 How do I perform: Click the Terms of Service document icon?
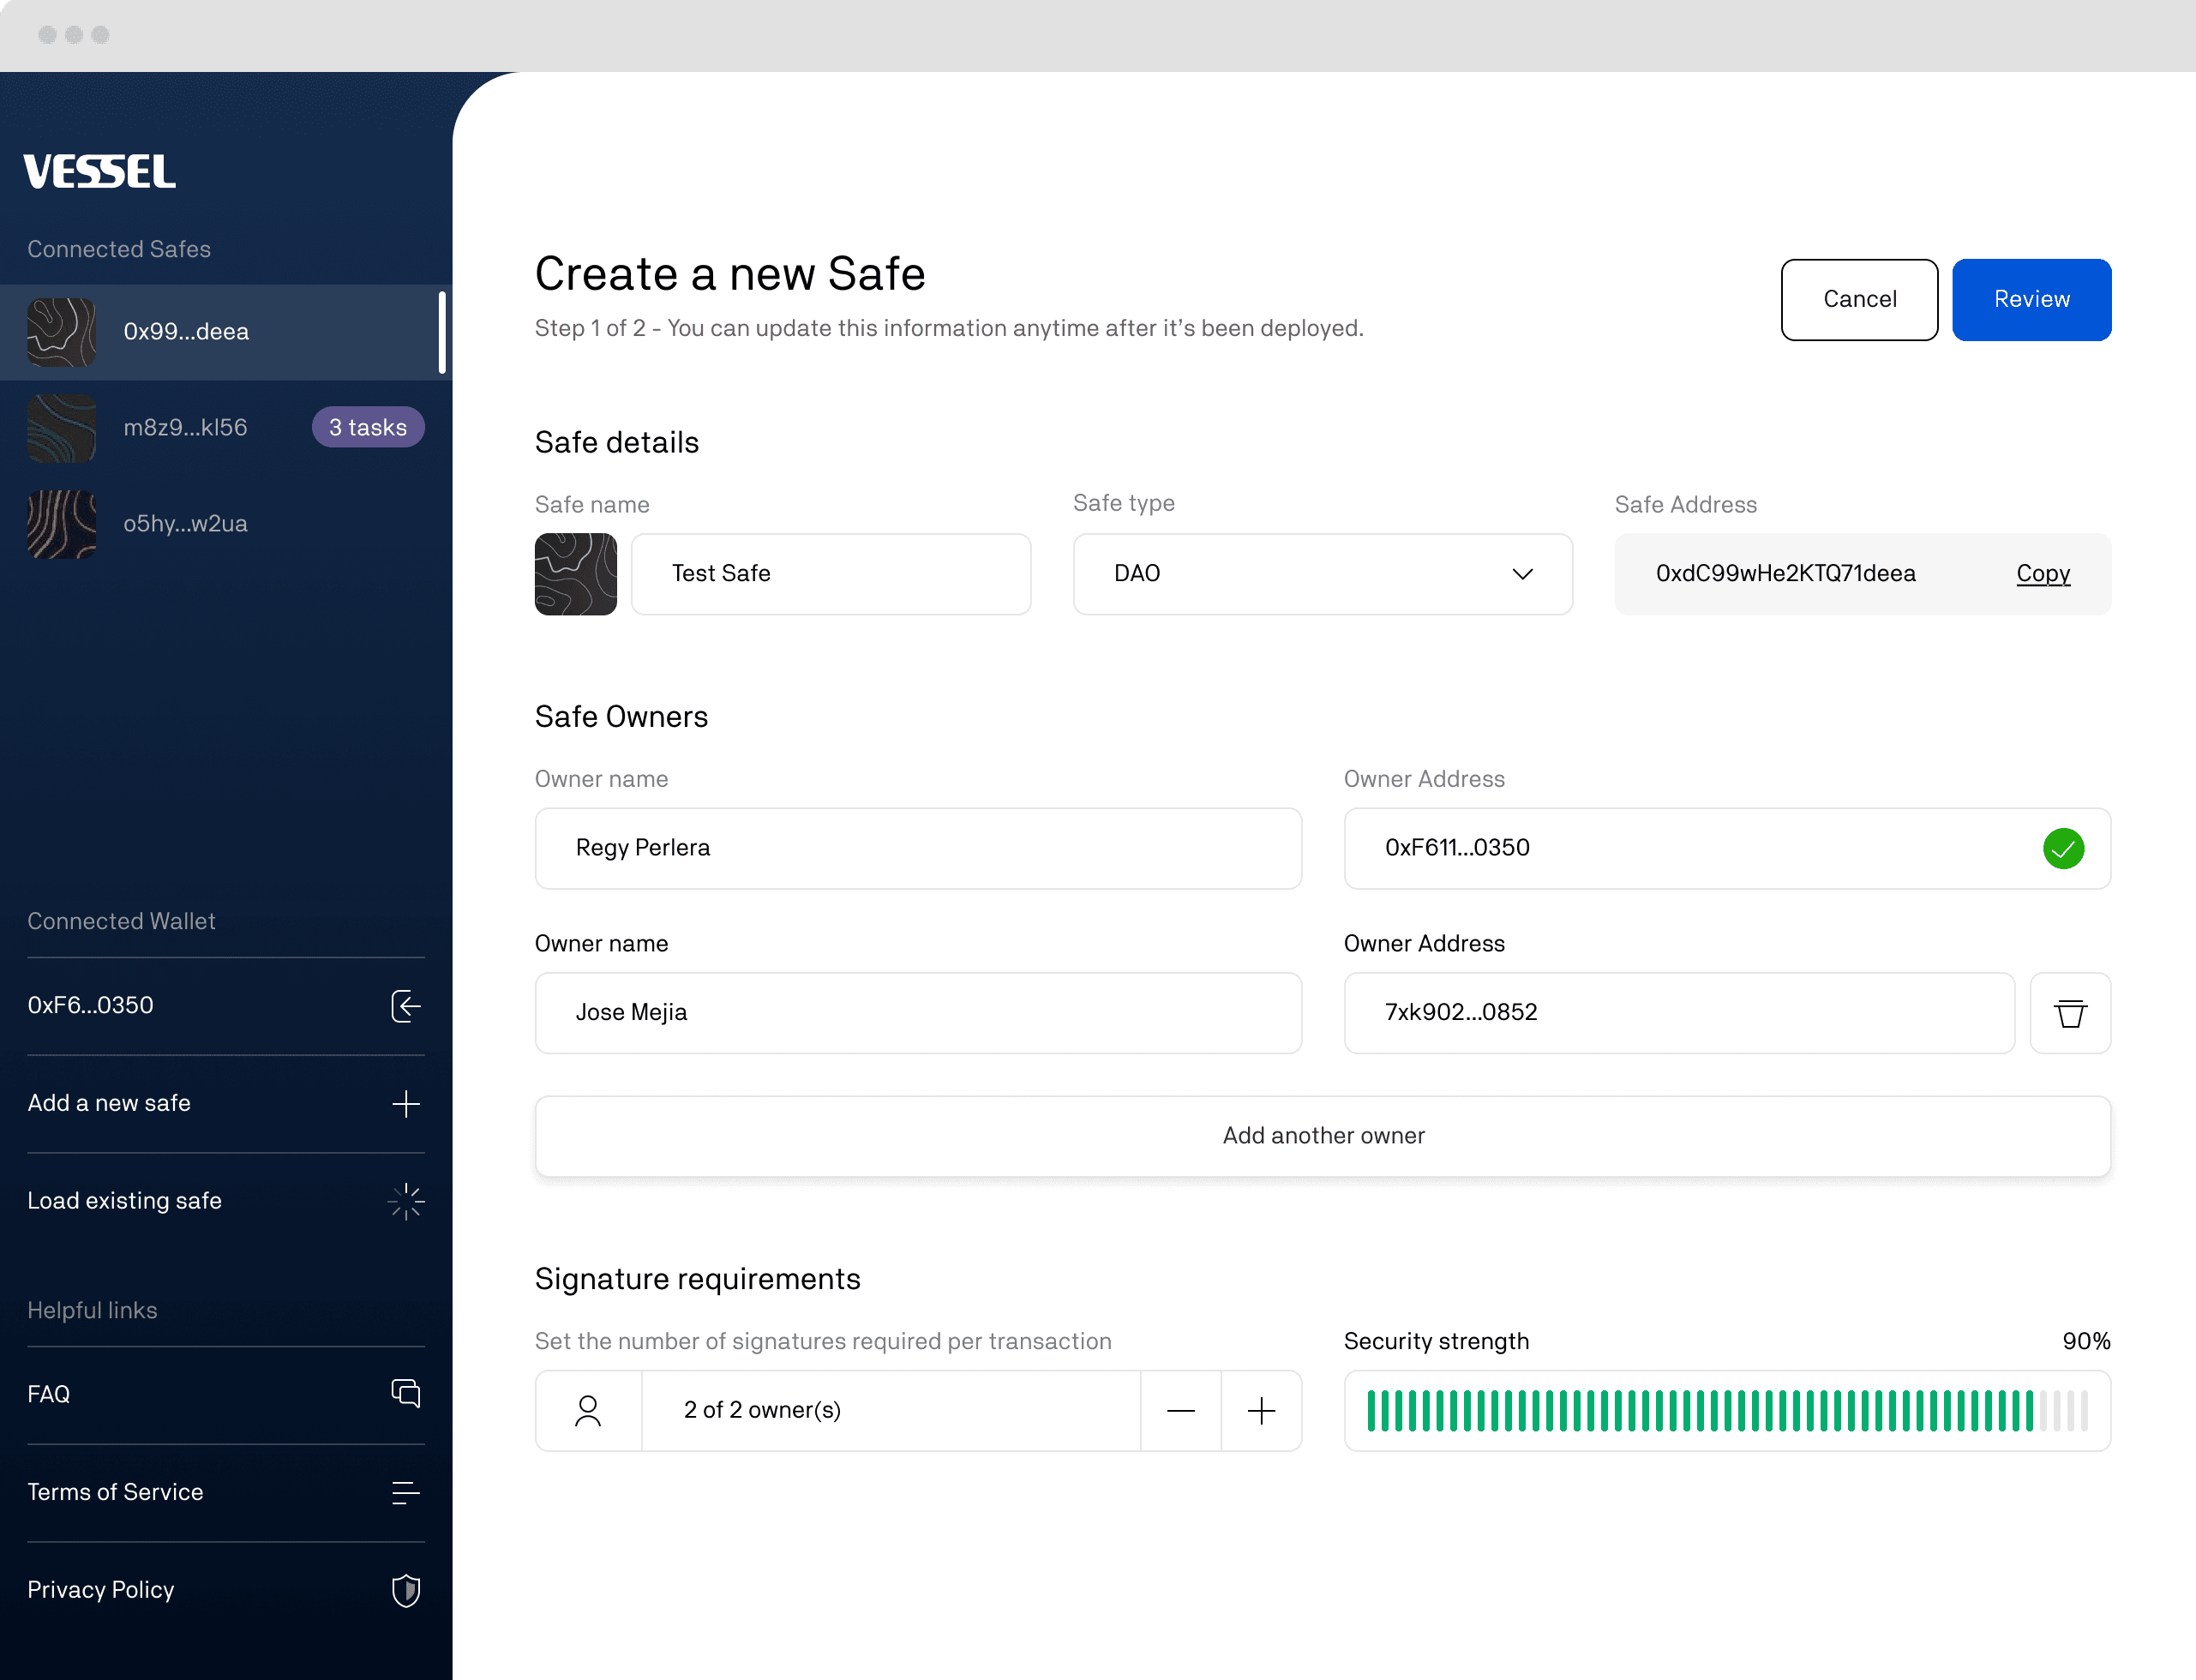[x=406, y=1492]
